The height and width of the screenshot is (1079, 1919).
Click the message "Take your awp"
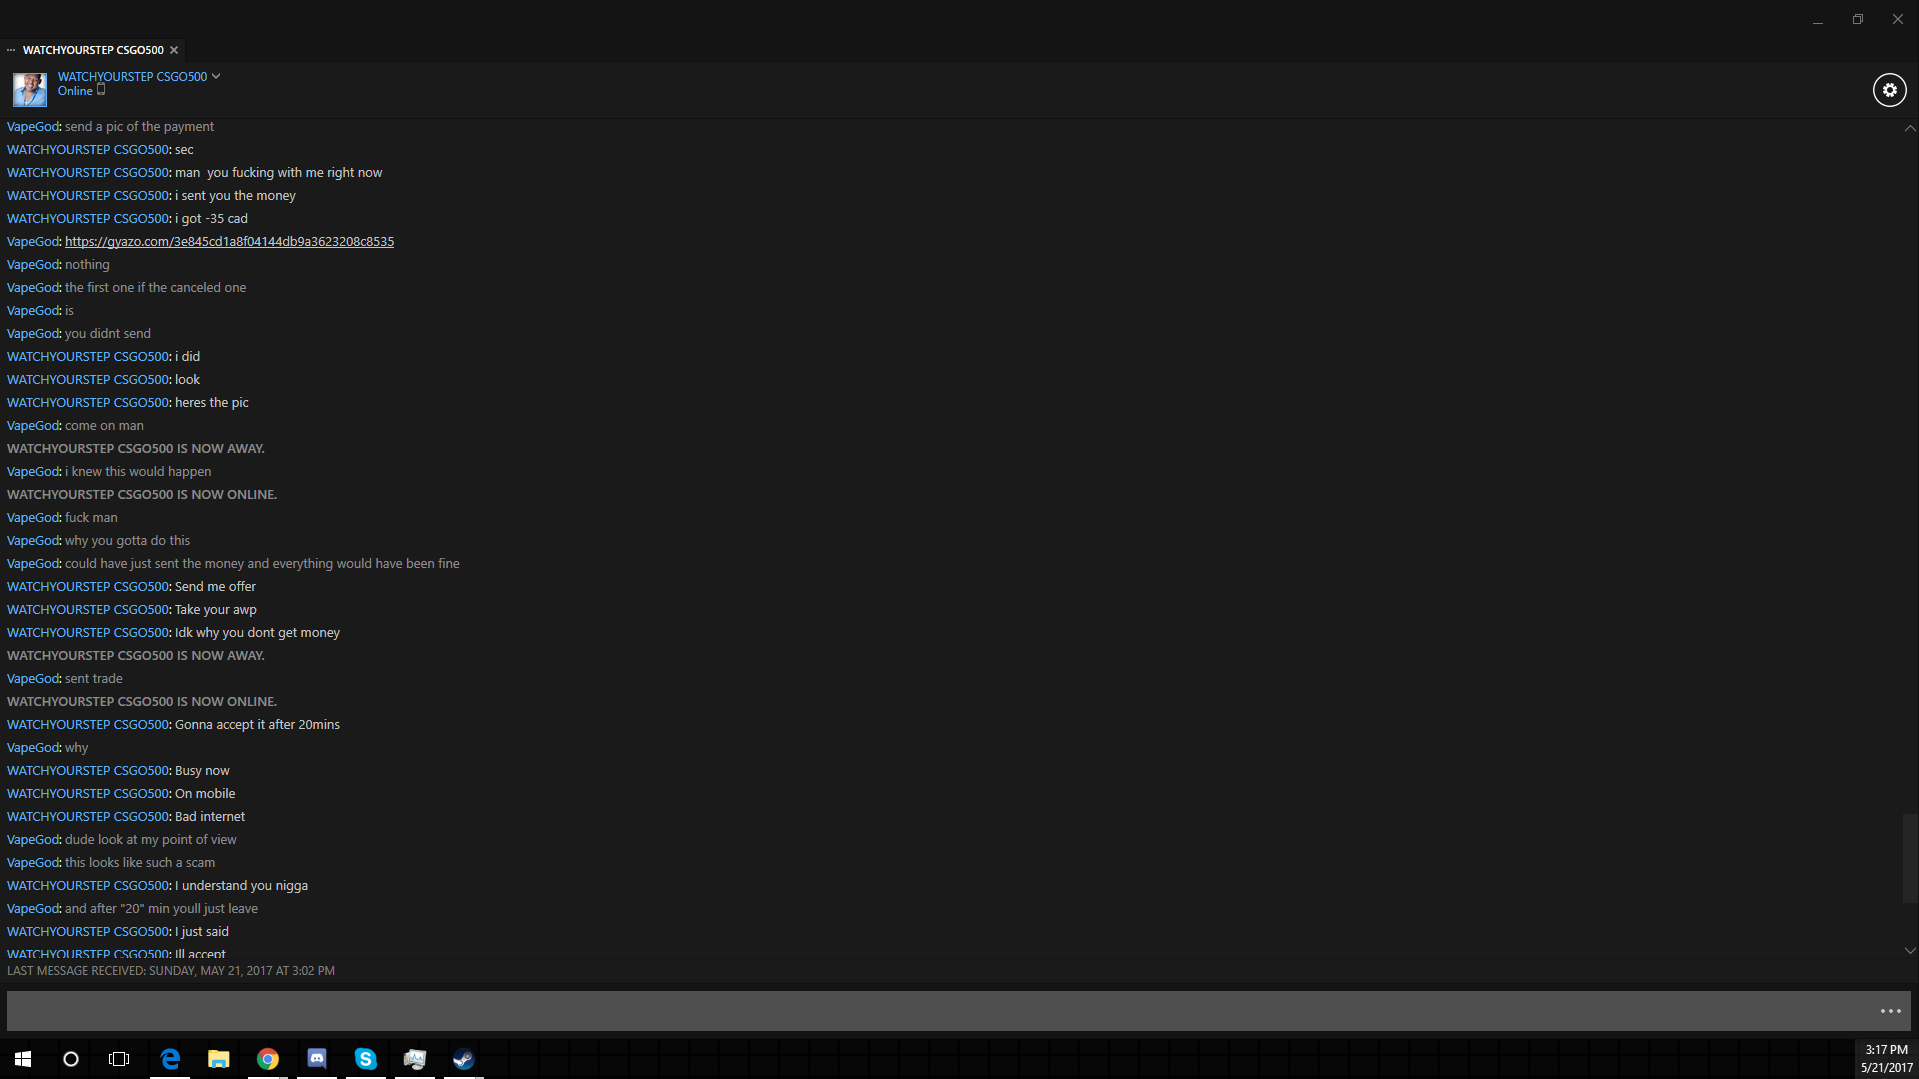(216, 610)
